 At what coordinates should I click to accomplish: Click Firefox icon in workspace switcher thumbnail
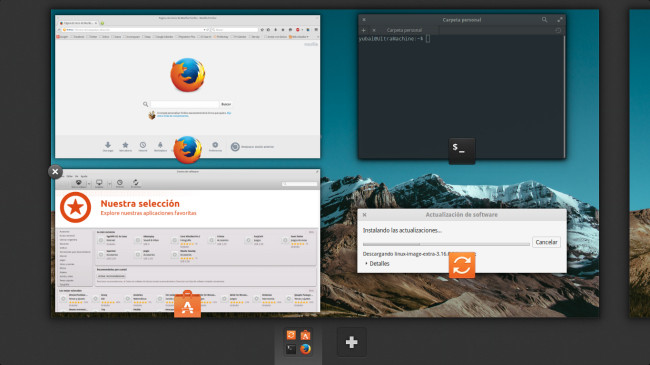click(x=306, y=349)
